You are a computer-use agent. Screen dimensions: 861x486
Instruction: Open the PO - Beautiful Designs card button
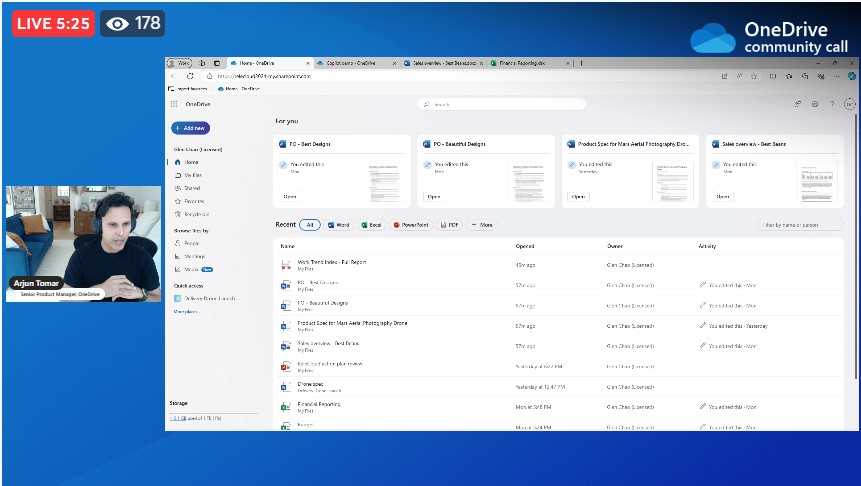434,197
